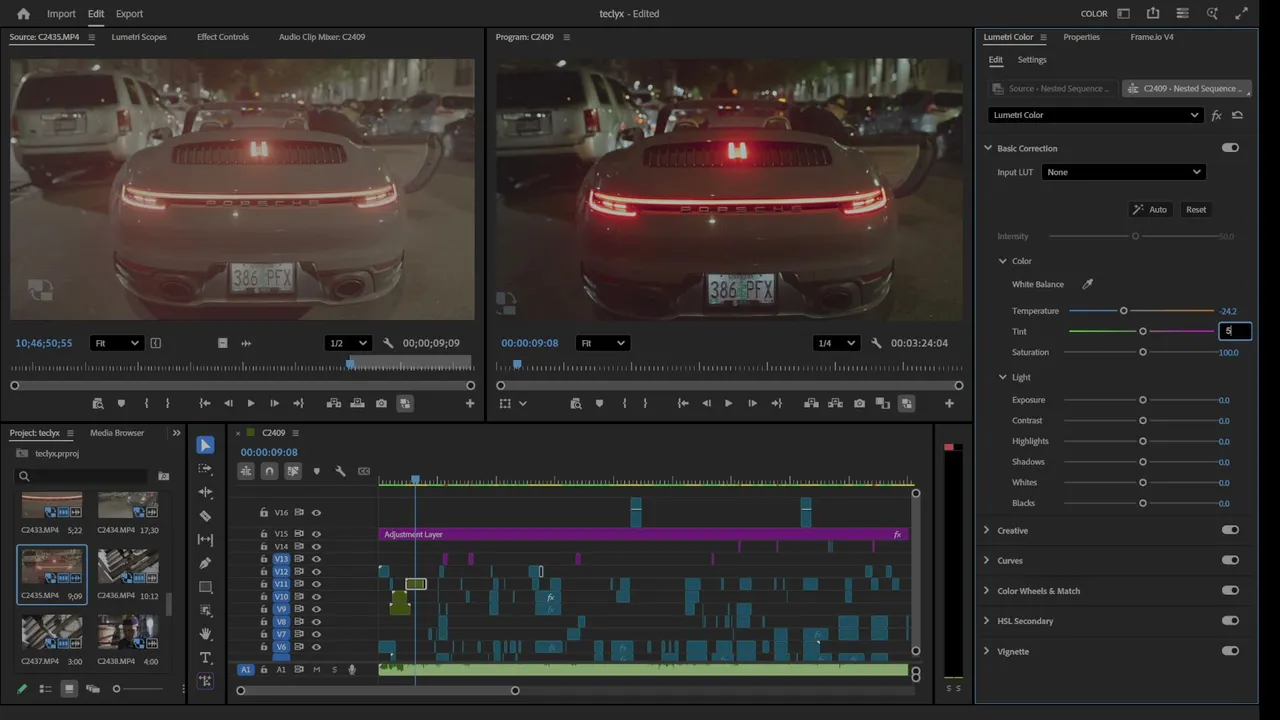Disable the HSL Secondary toggle
1280x720 pixels.
click(x=1230, y=620)
